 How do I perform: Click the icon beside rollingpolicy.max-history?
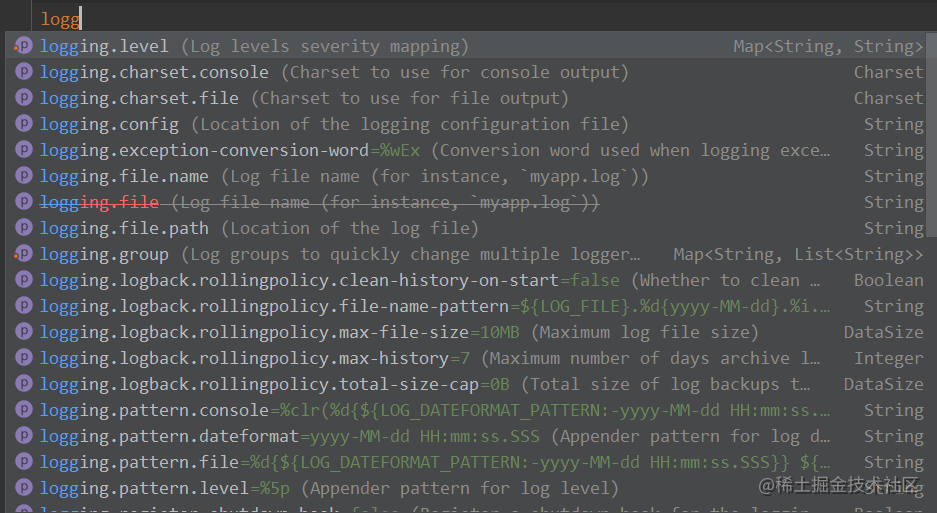click(x=23, y=358)
